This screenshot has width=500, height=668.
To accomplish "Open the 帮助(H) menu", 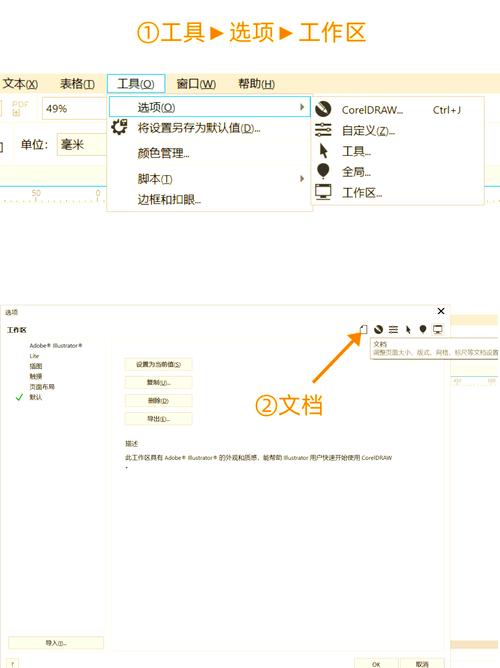I will (256, 84).
